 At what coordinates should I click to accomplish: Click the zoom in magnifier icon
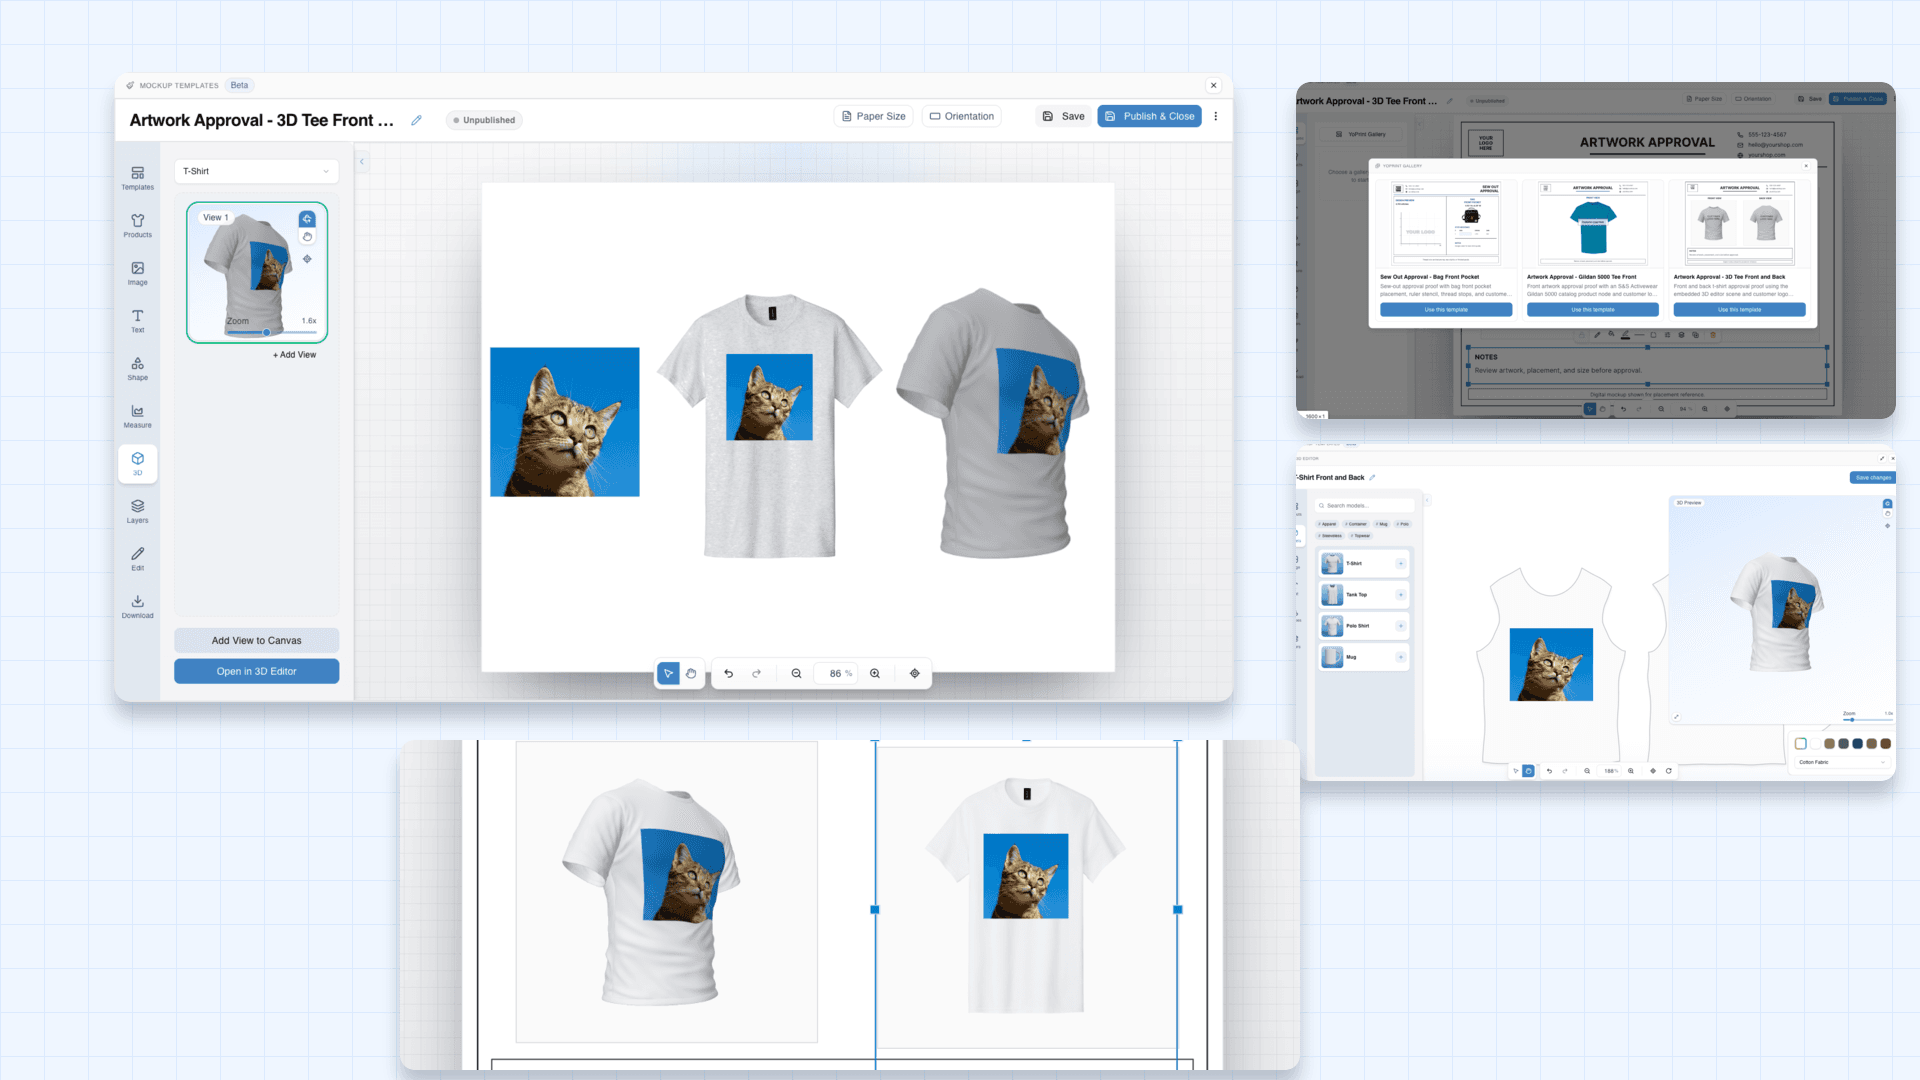click(875, 674)
